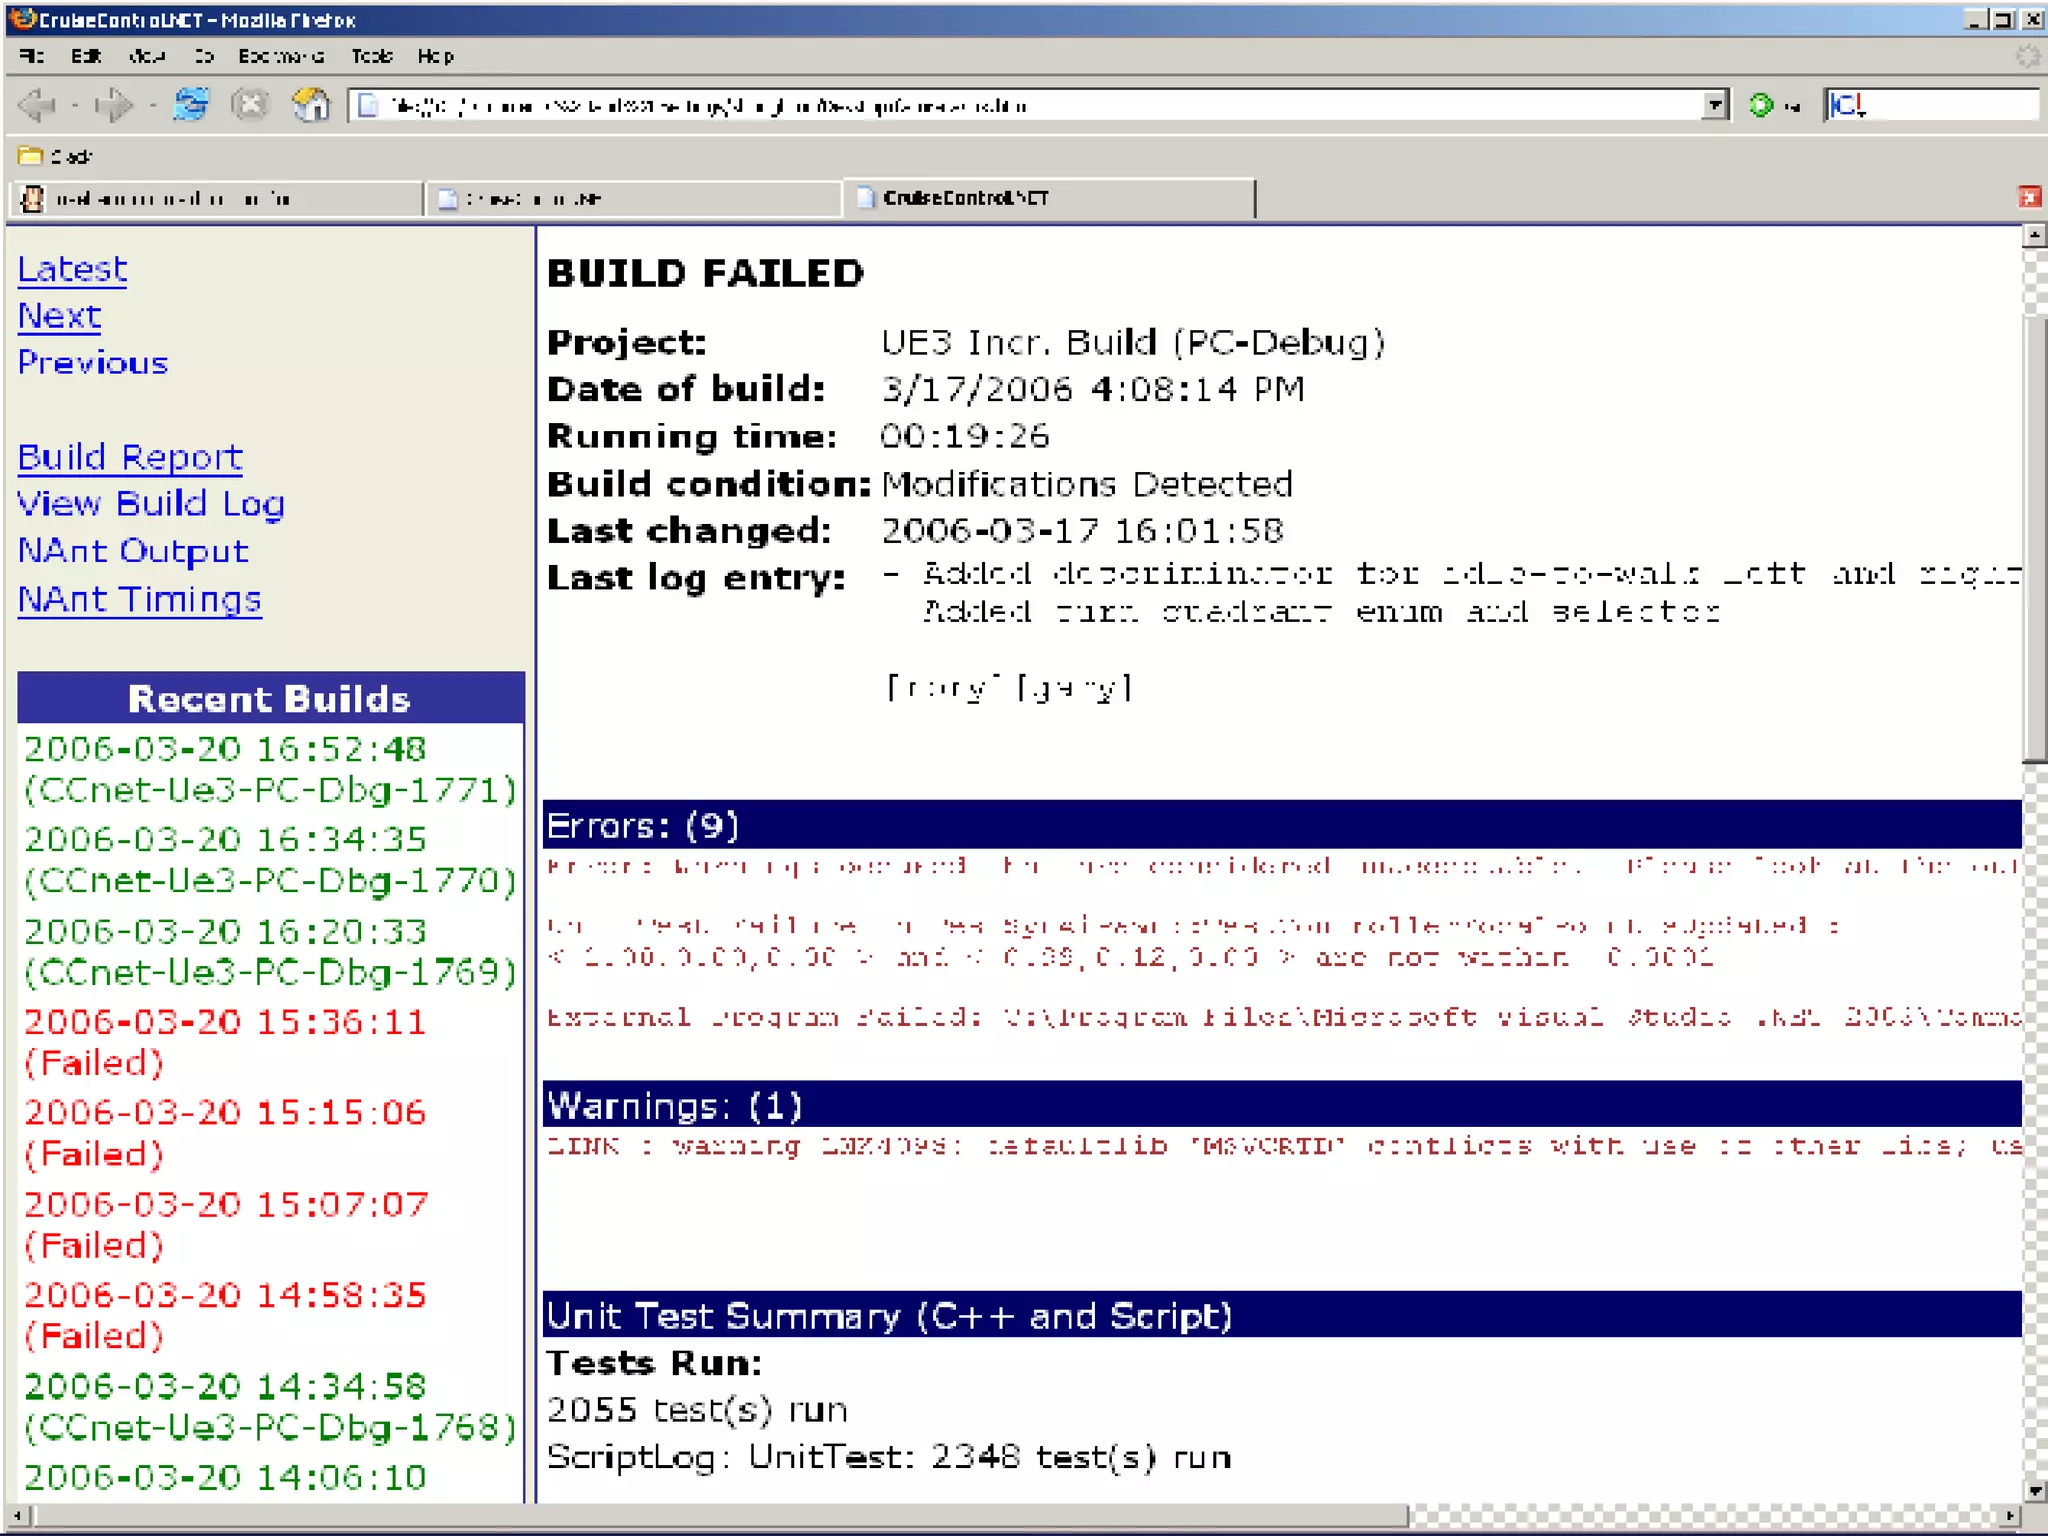Image resolution: width=2048 pixels, height=1536 pixels.
Task: Open the Bookmarks menu
Action: (281, 56)
